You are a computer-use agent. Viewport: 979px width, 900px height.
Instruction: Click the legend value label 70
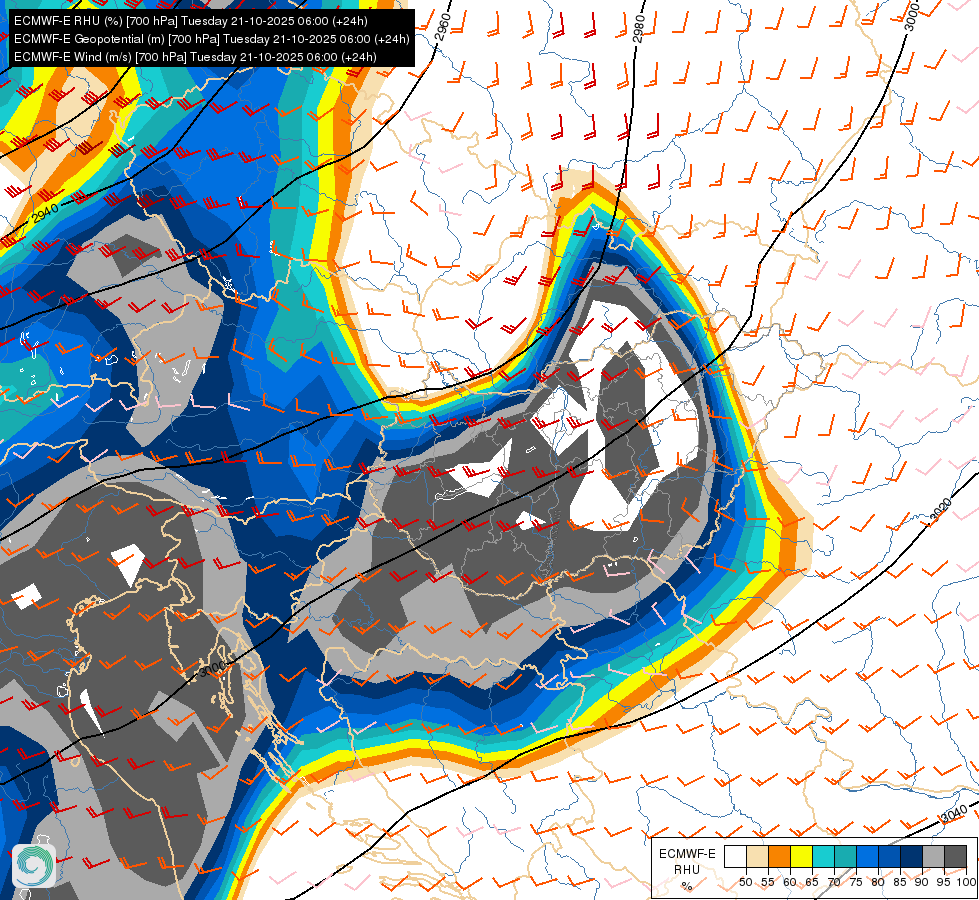834,882
